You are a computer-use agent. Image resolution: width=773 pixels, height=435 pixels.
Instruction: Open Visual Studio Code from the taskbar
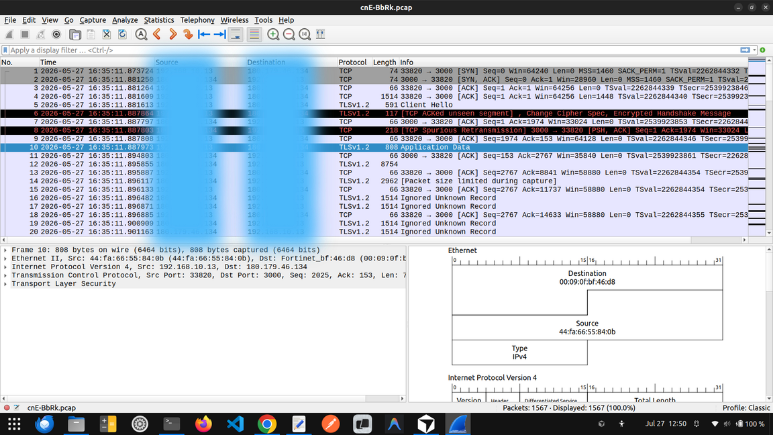click(x=235, y=424)
